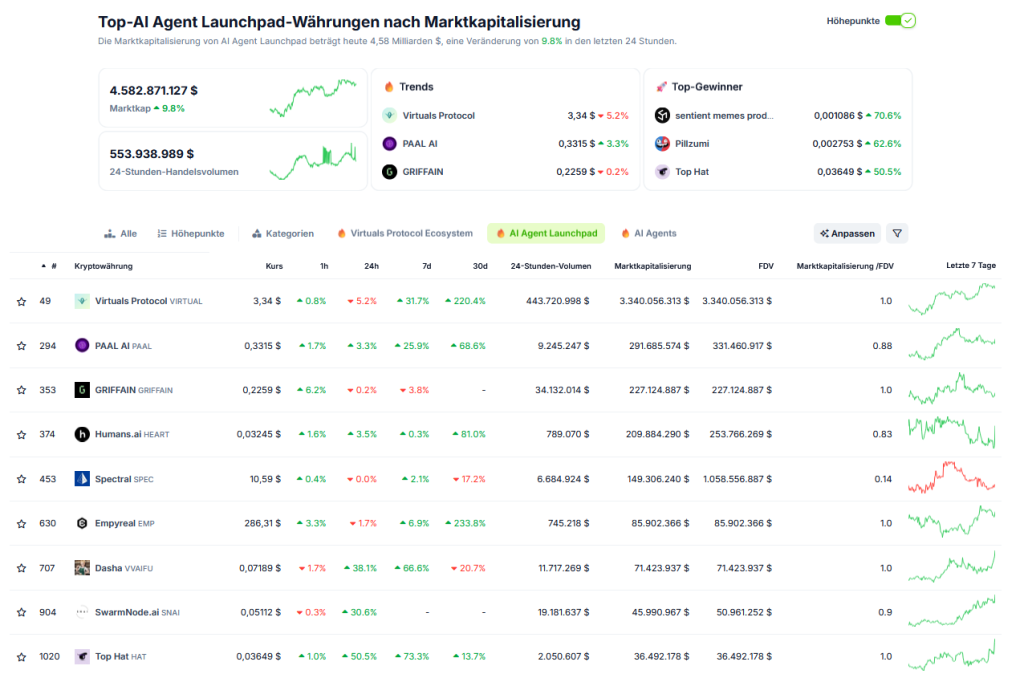Open the Kategorien tab
The height and width of the screenshot is (678, 1024).
click(283, 233)
